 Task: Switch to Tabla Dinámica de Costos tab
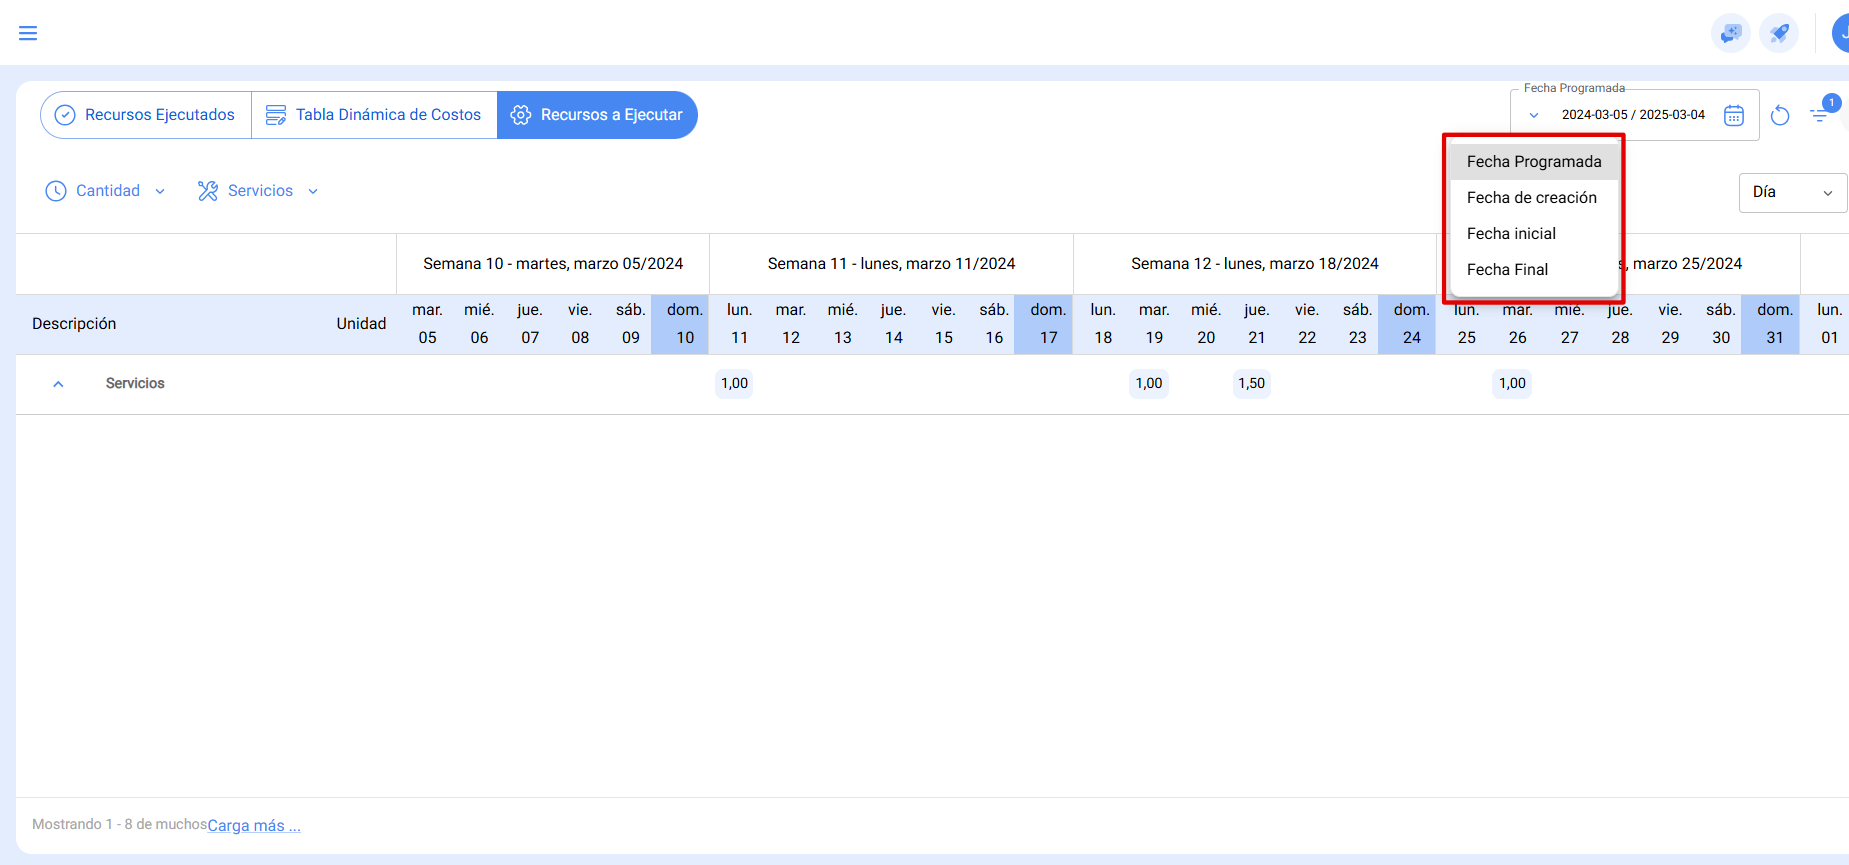(x=374, y=115)
